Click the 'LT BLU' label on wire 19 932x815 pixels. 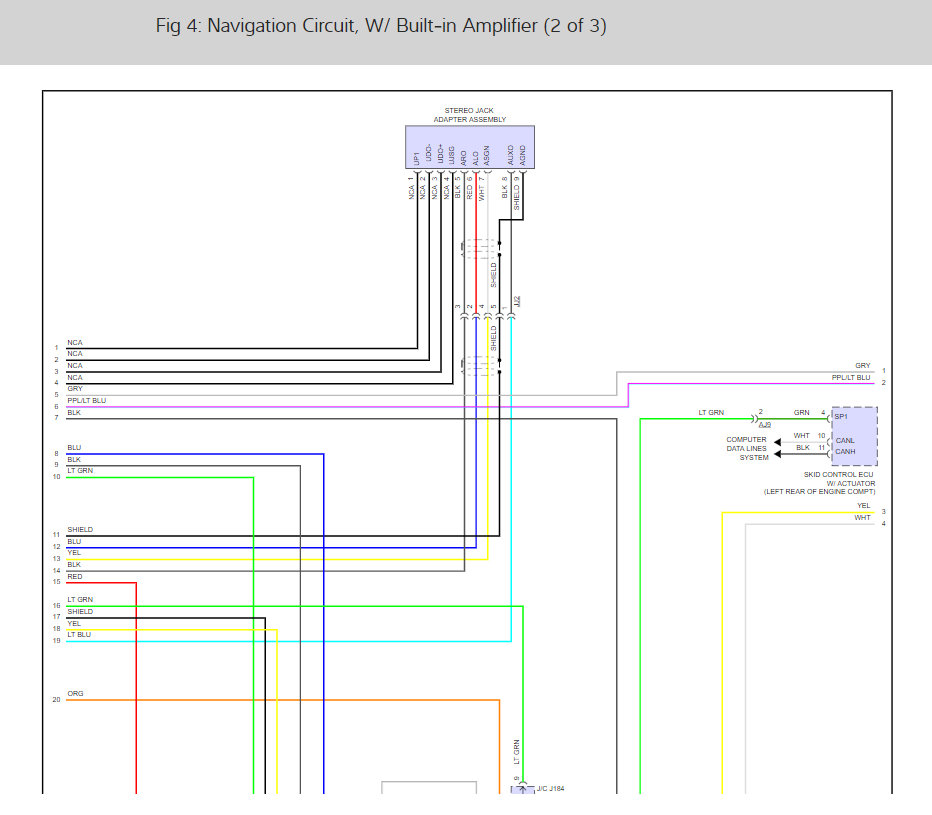pyautogui.click(x=79, y=635)
